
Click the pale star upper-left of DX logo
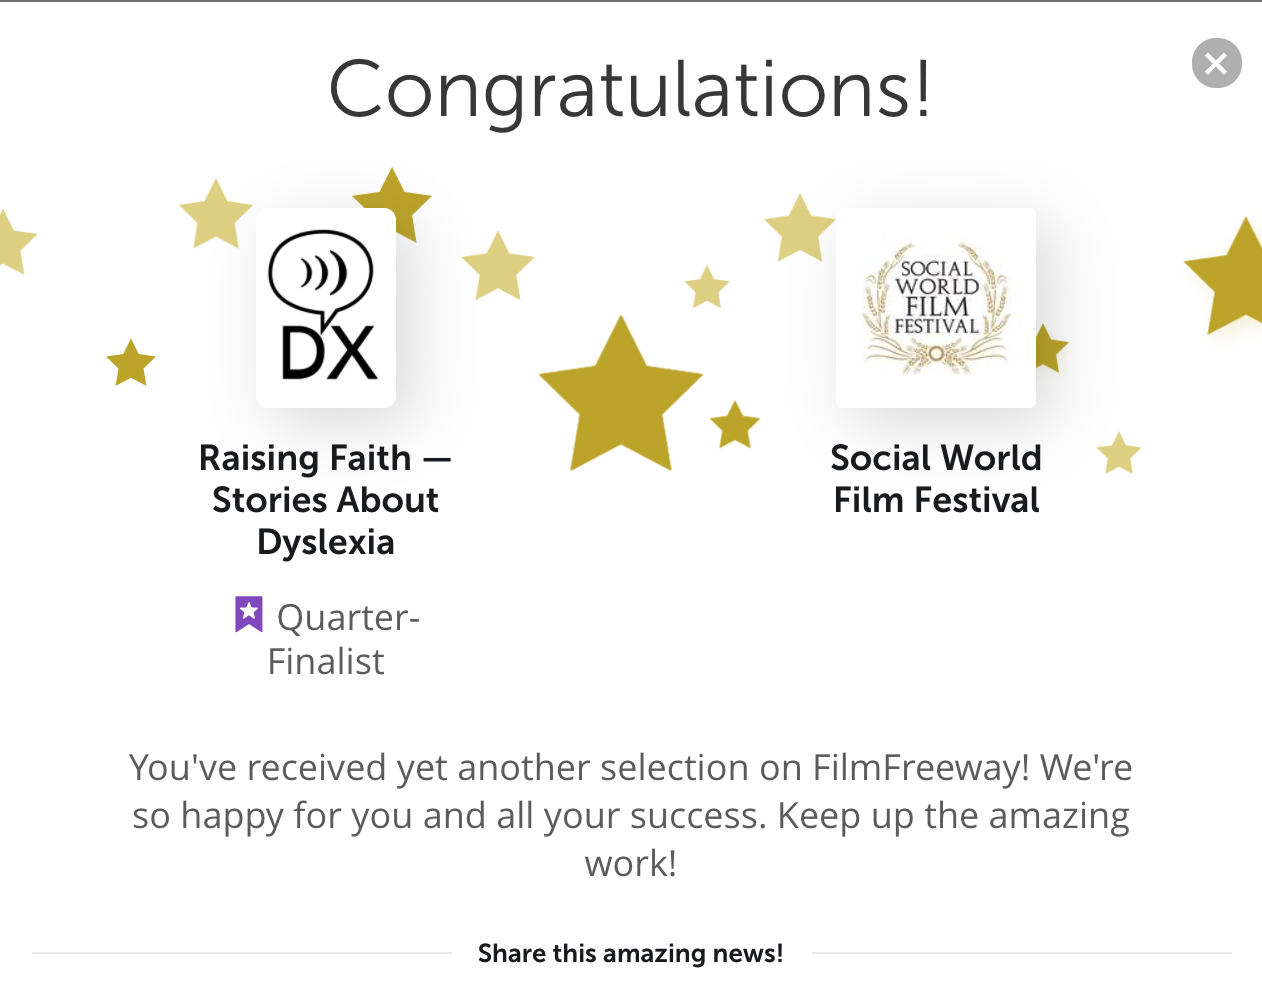click(215, 216)
